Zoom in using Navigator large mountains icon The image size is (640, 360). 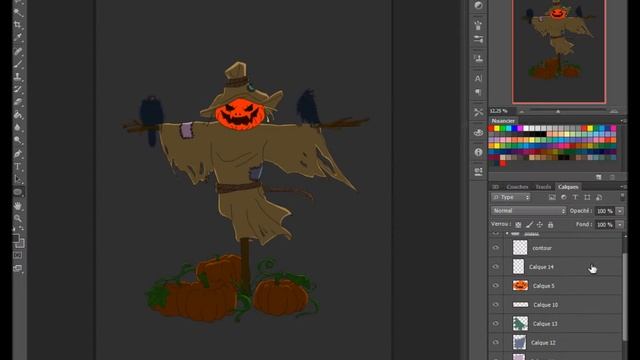point(613,111)
